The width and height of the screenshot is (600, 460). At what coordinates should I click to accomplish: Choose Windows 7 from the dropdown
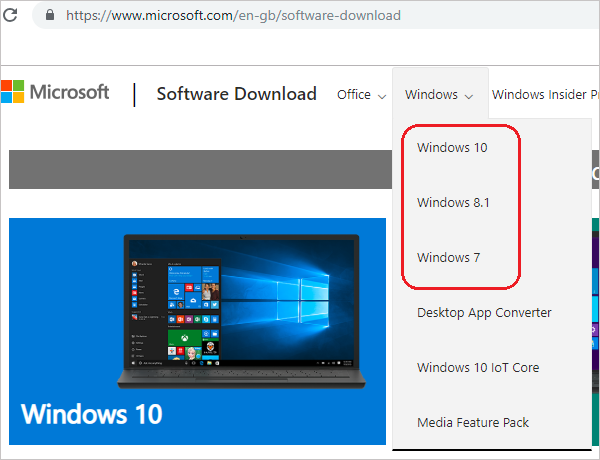tap(448, 258)
